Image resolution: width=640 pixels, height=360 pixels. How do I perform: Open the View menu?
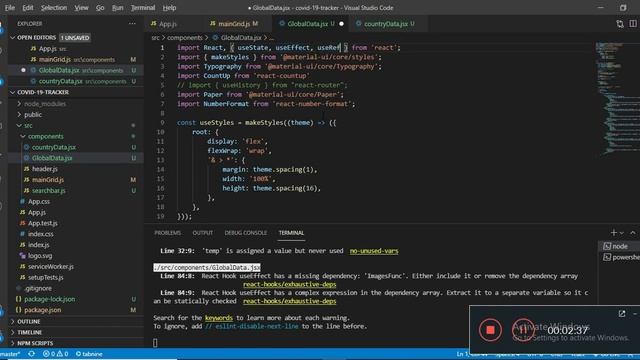(x=81, y=8)
